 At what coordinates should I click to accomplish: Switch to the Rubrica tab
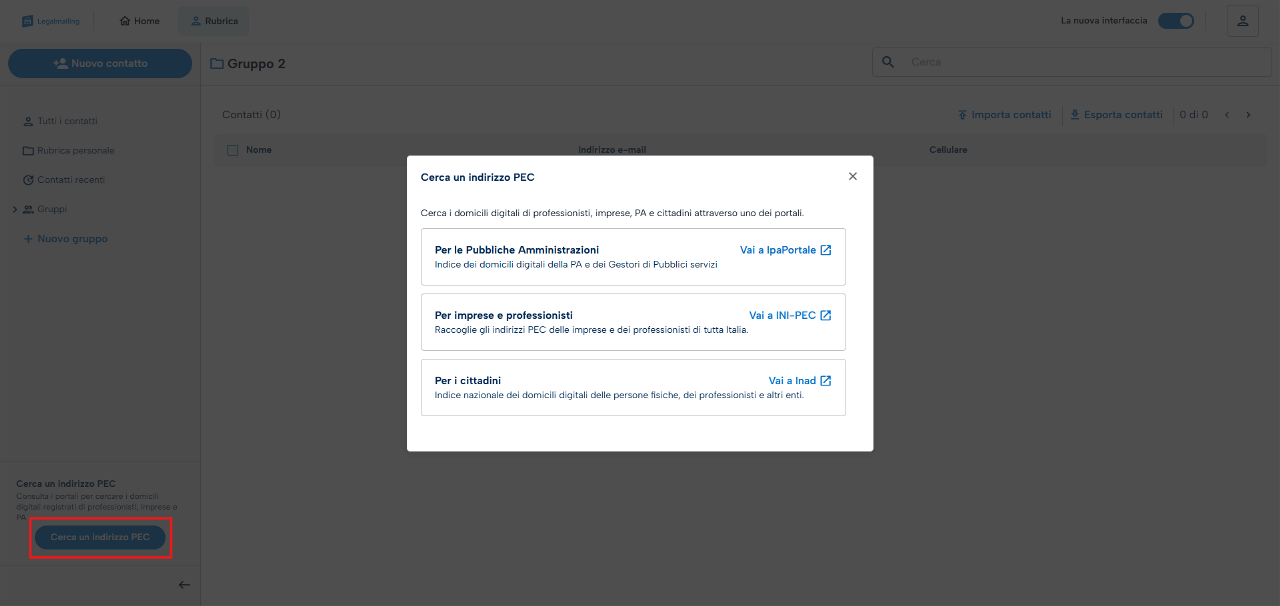pos(214,21)
